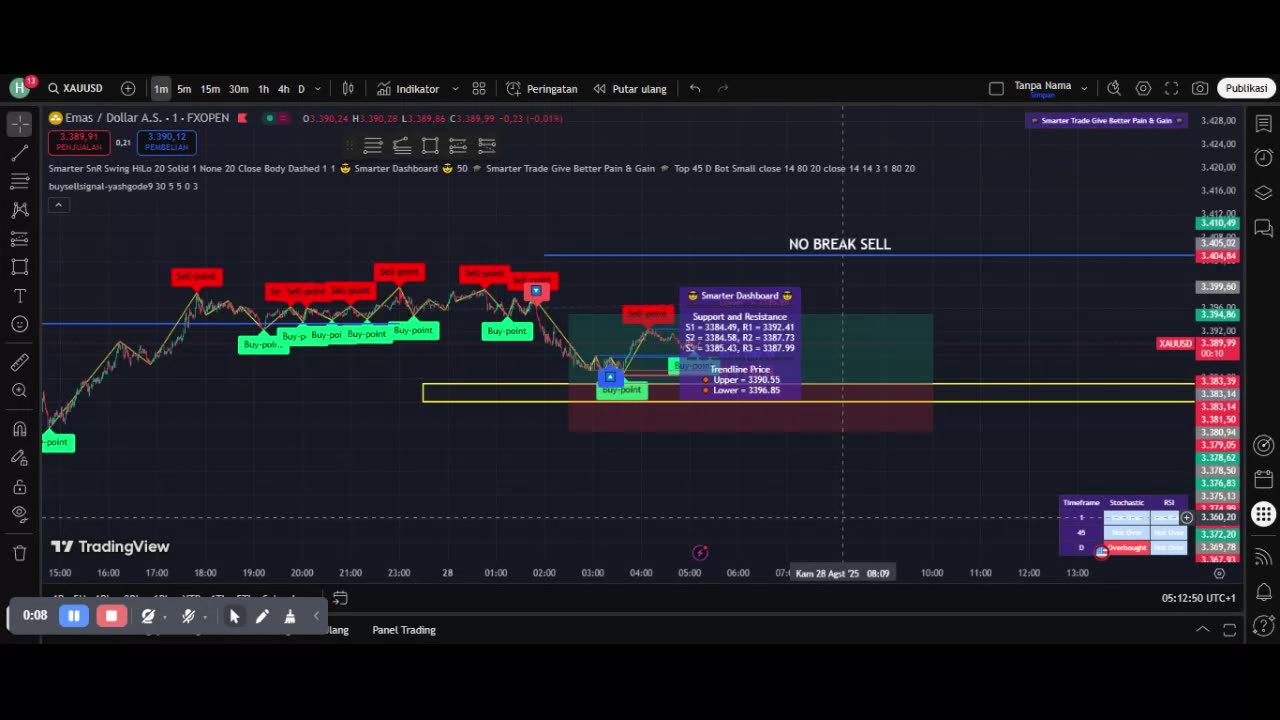This screenshot has height=720, width=1280.
Task: Undo the last chart action
Action: (x=695, y=88)
